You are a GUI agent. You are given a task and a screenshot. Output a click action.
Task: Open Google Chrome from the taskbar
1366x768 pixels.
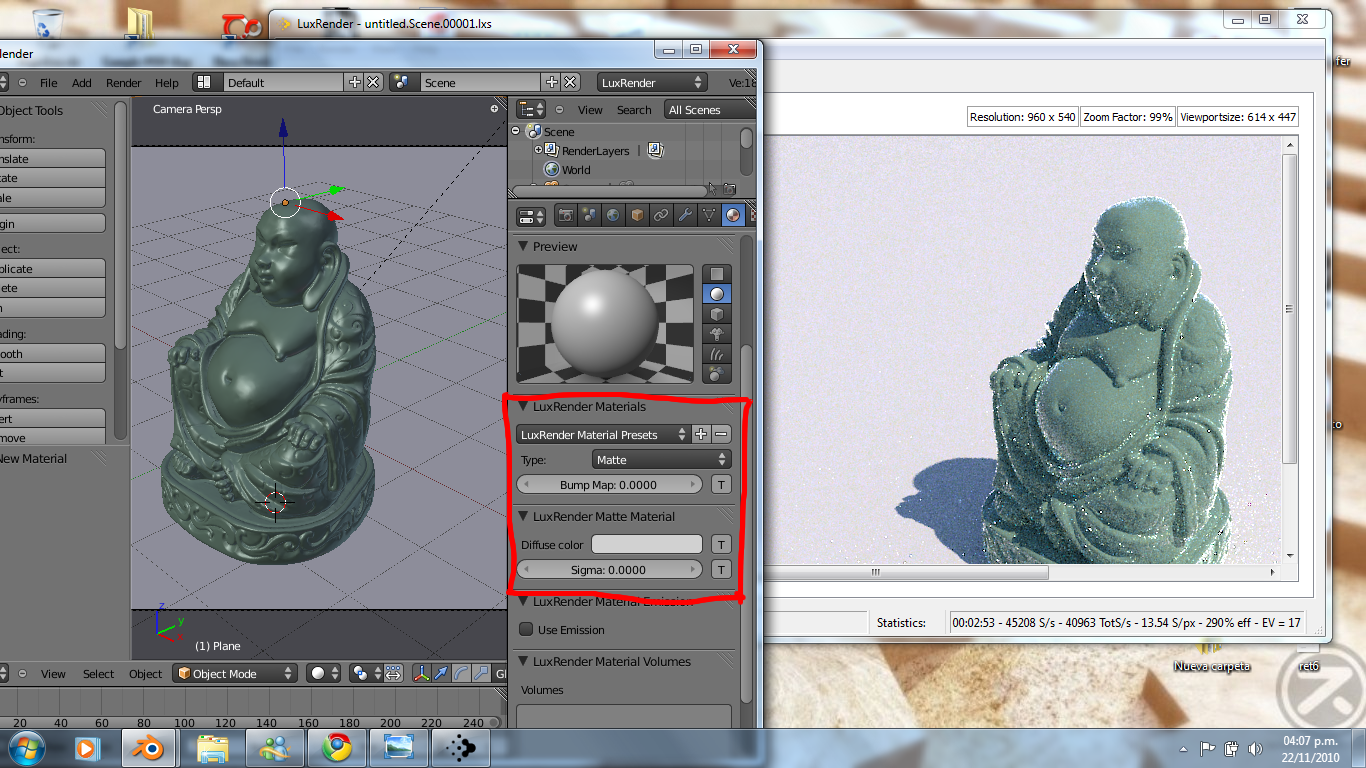pyautogui.click(x=336, y=748)
